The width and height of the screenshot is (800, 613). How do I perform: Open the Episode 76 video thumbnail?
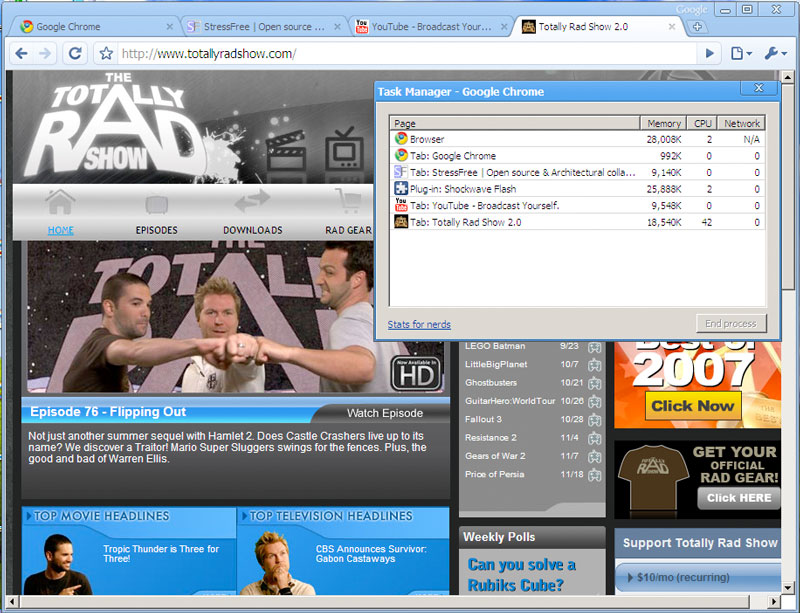(236, 317)
